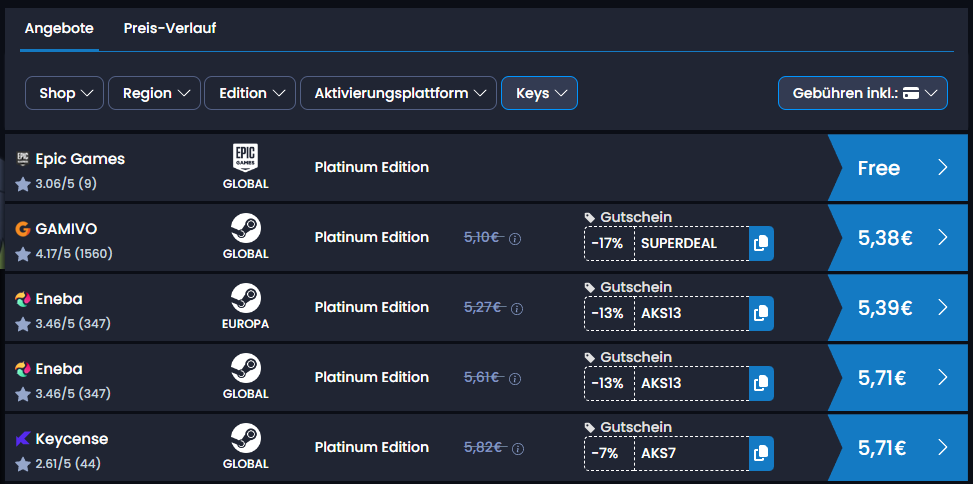
Task: Expand the Region filter dropdown
Action: point(155,93)
